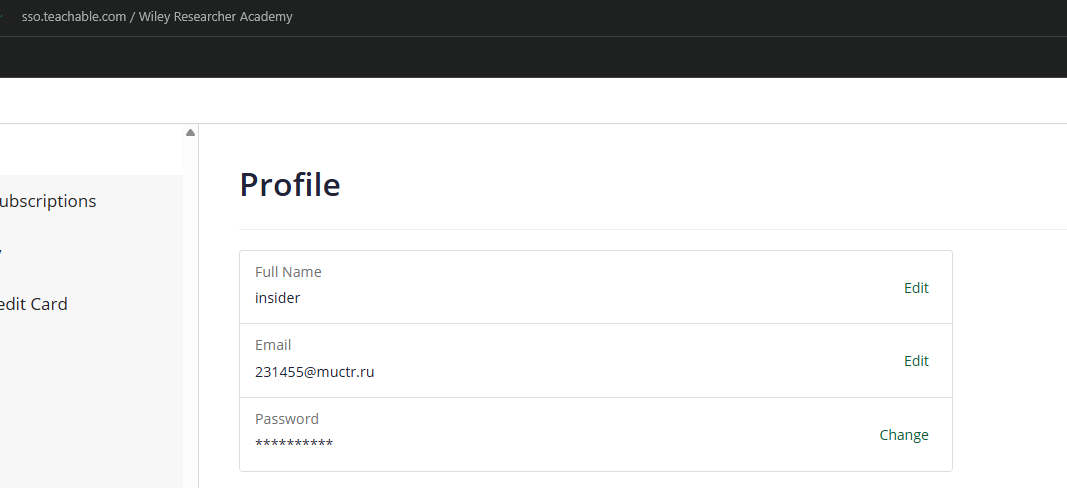The image size is (1067, 488).
Task: Click the email 231455@muctr.ru
Action: pos(315,372)
